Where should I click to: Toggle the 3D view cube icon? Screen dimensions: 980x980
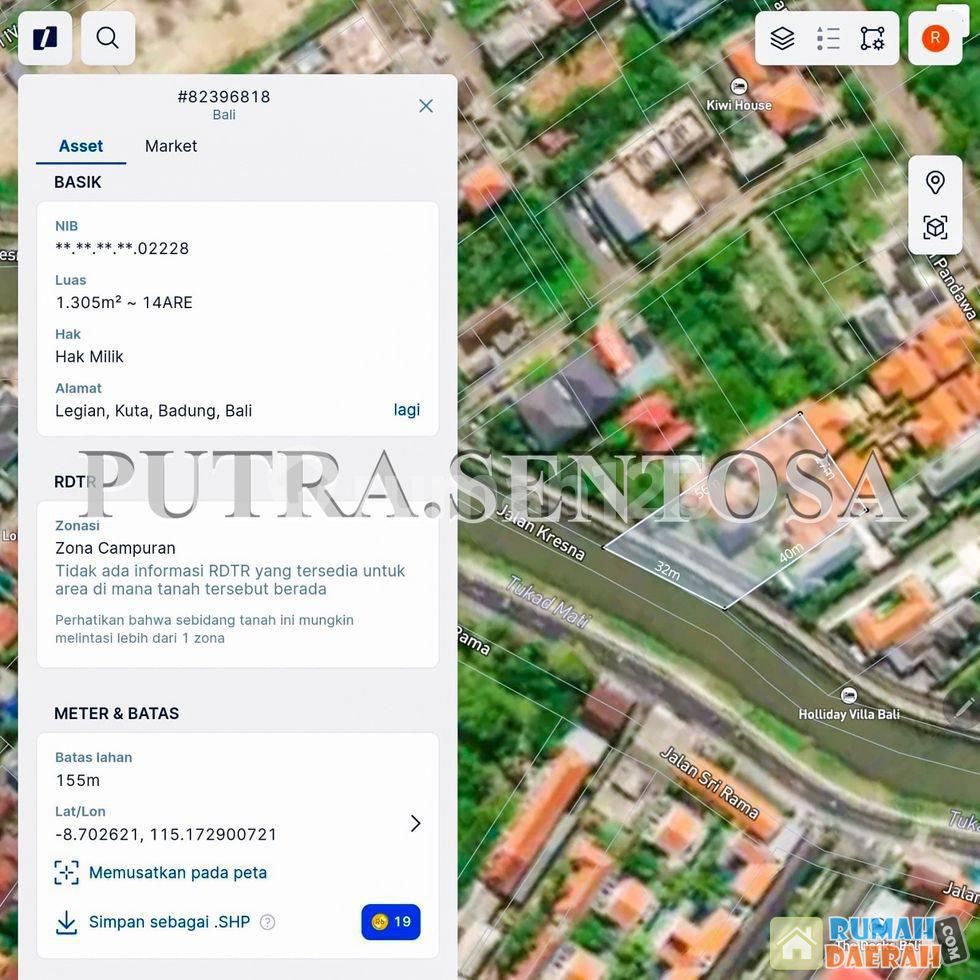point(935,228)
